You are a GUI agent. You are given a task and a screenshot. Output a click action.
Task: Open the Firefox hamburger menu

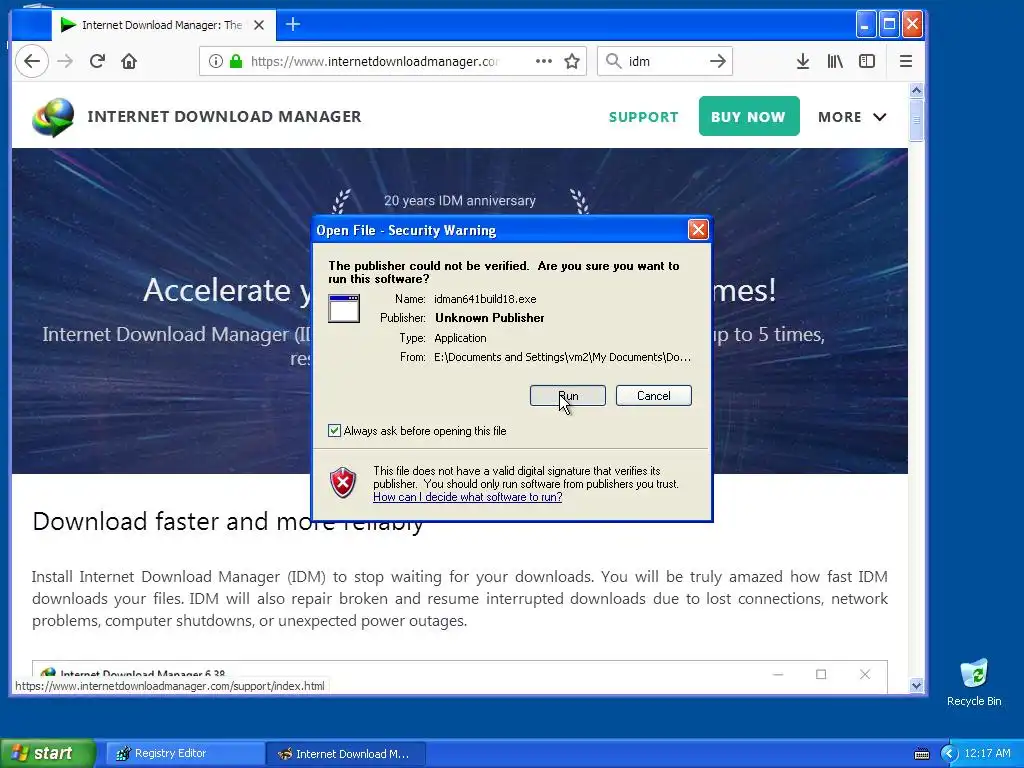coord(906,61)
